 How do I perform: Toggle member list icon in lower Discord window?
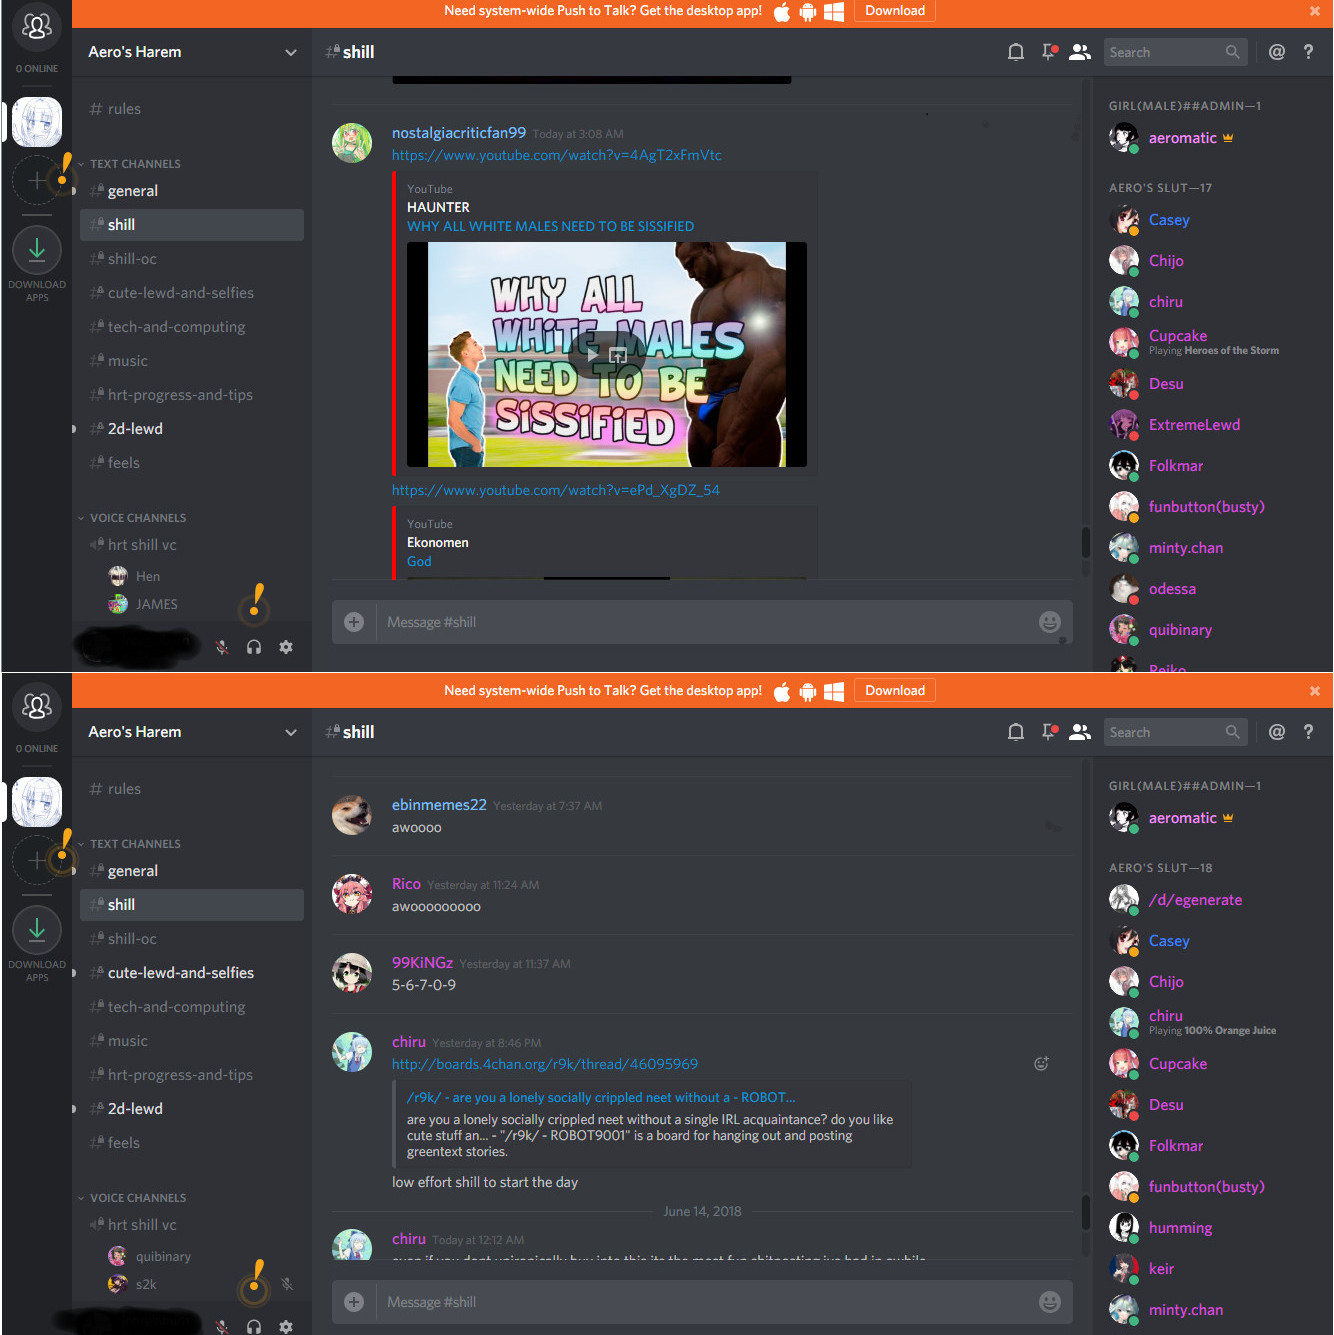(1080, 732)
